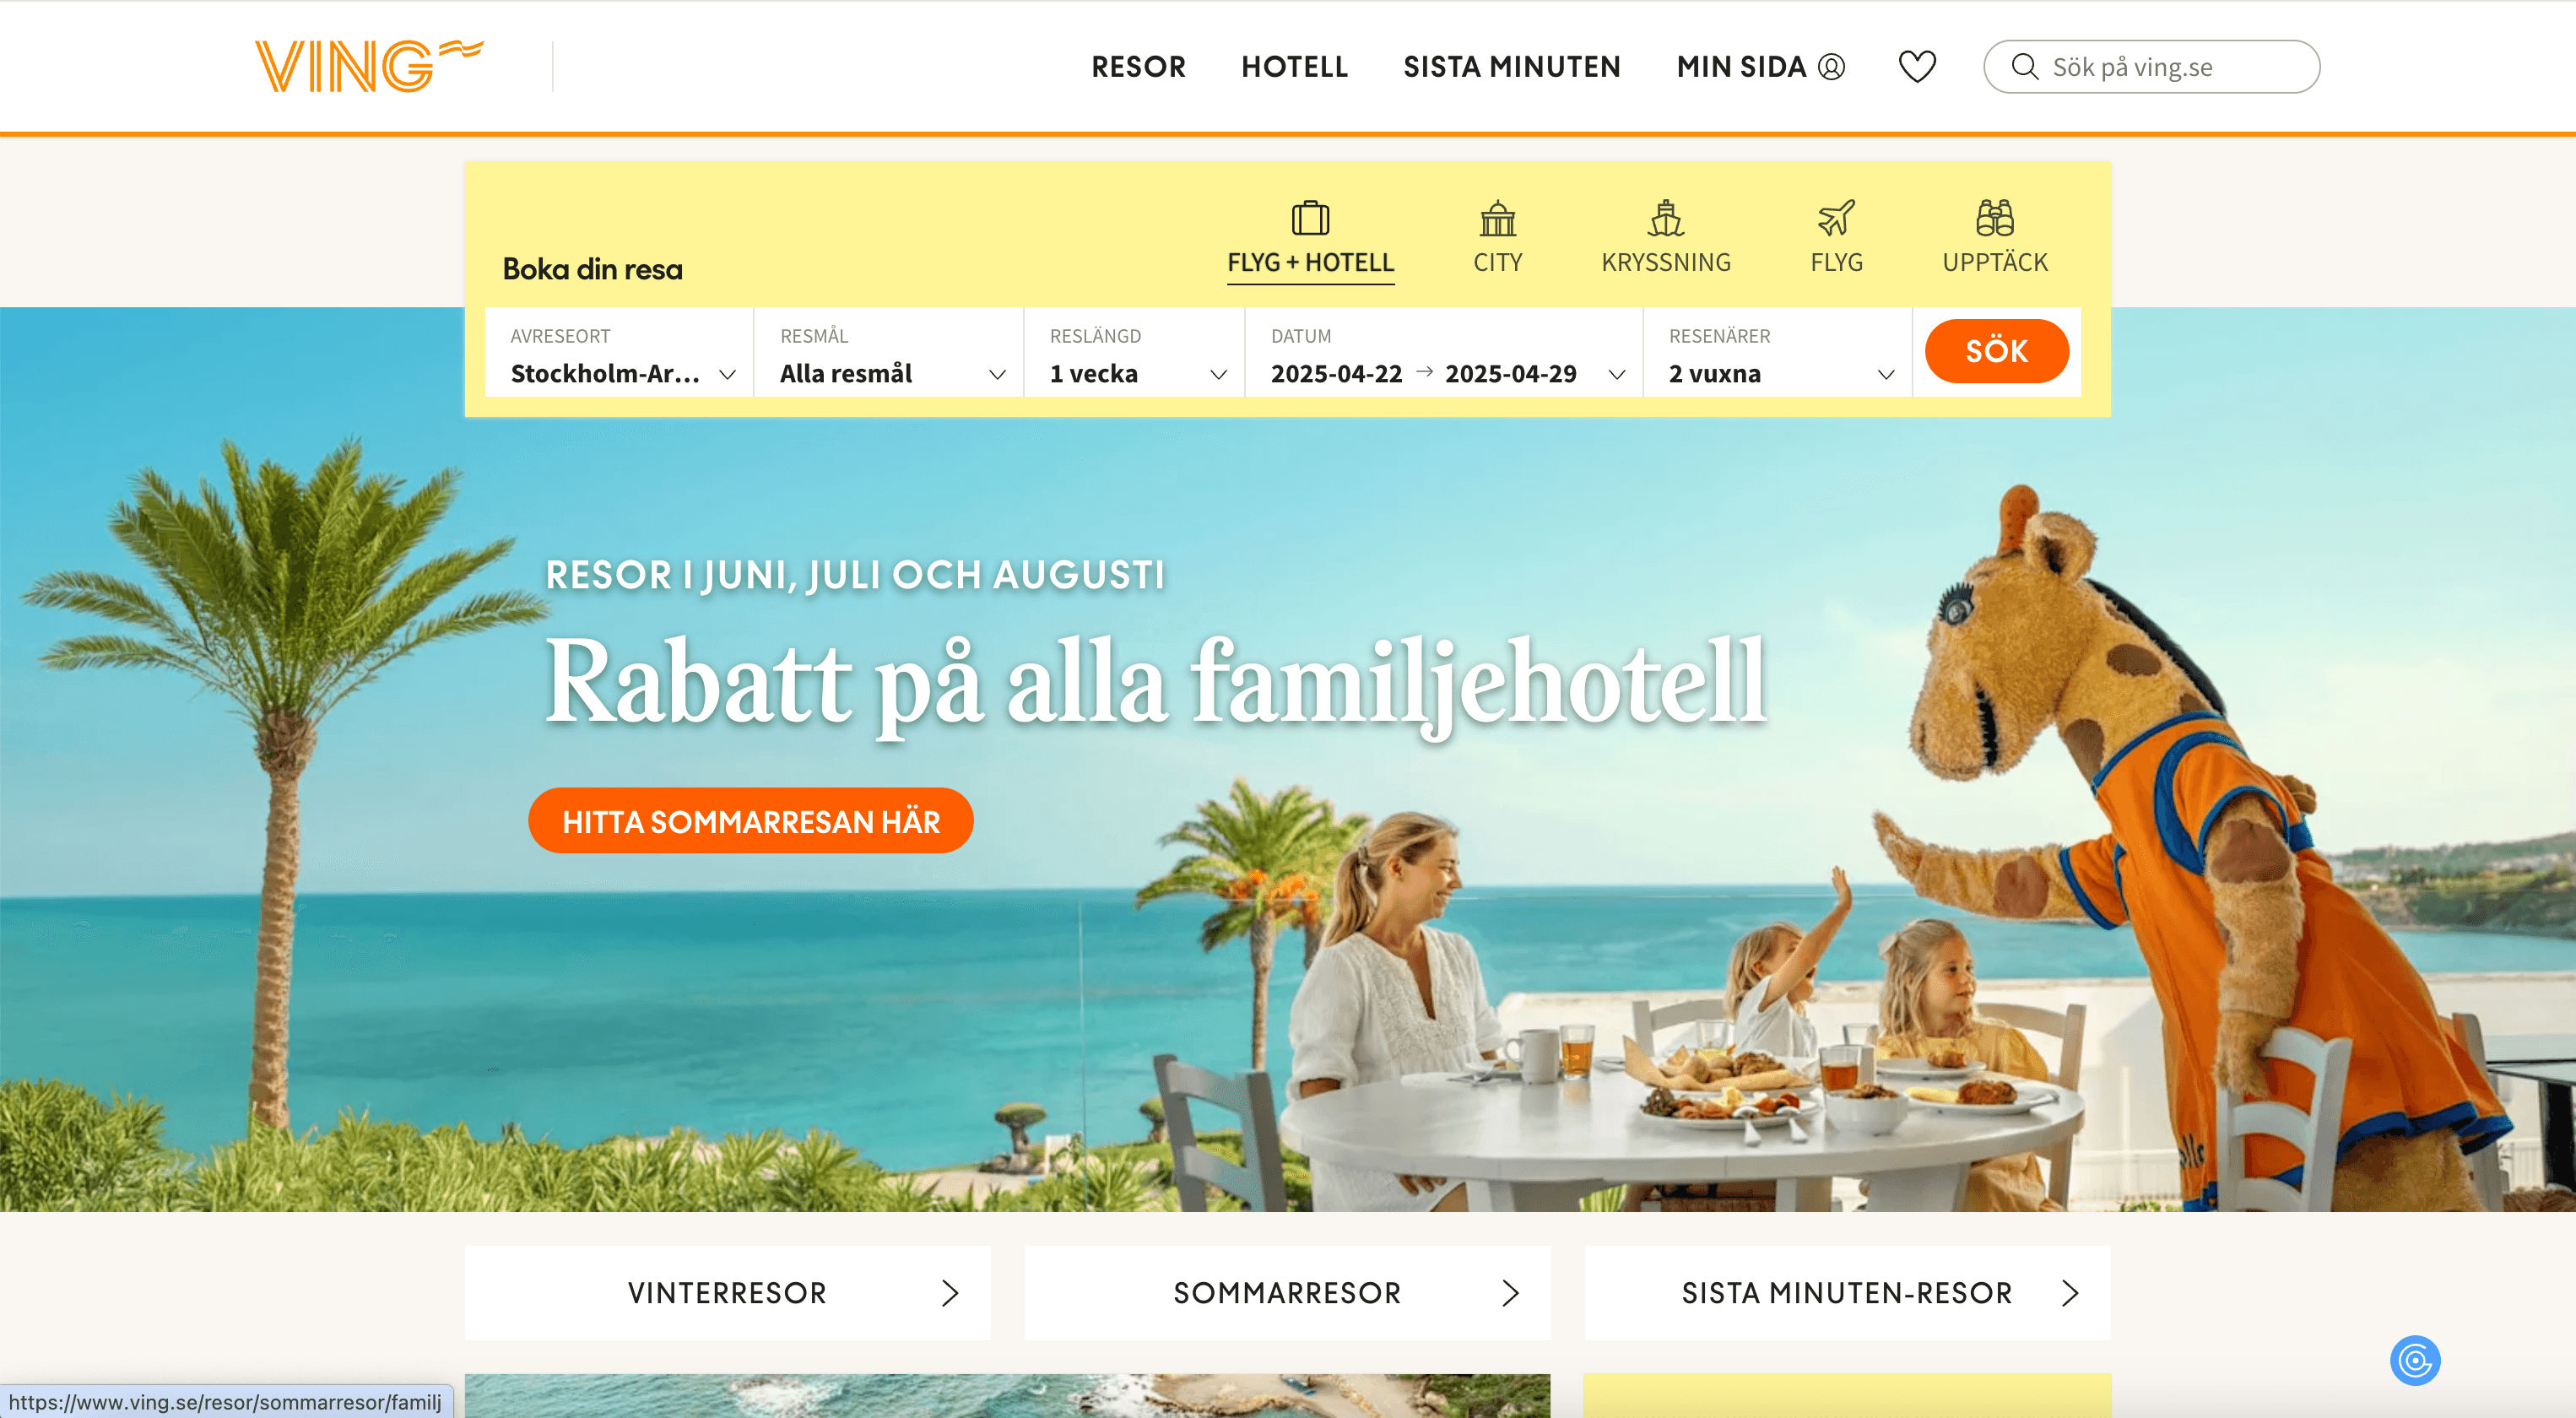The width and height of the screenshot is (2576, 1418).
Task: Select the City building icon
Action: (1498, 218)
